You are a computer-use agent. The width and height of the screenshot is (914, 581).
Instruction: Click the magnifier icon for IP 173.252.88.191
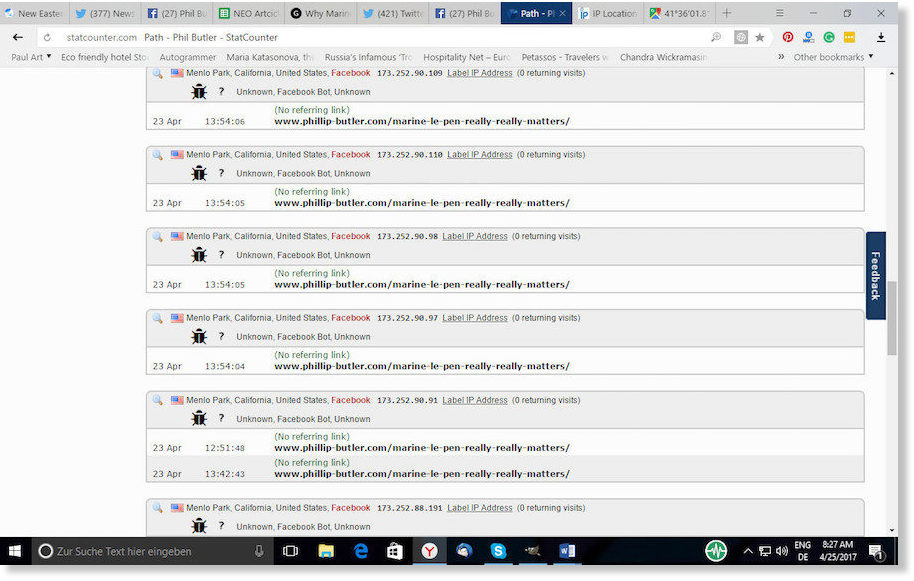click(x=157, y=508)
